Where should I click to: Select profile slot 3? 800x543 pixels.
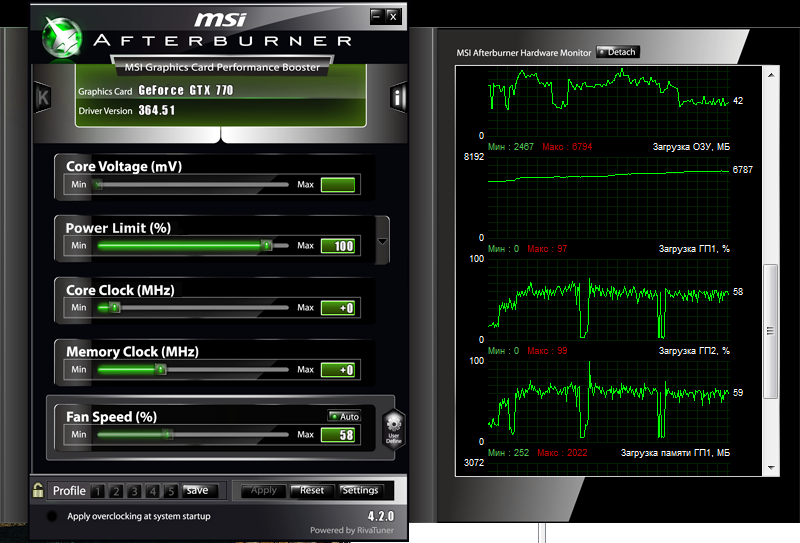(135, 491)
